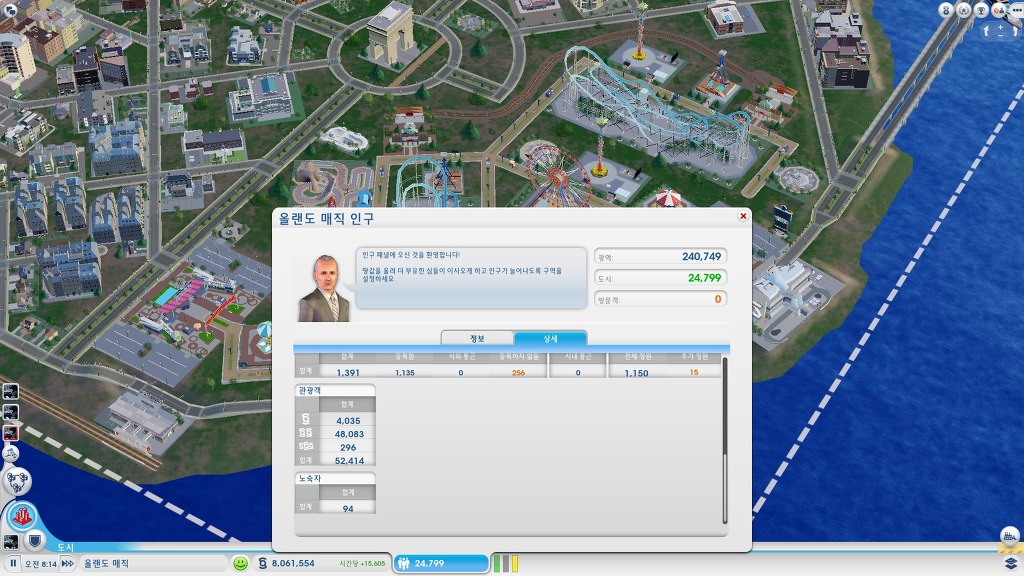Click the achievements medal icon
The height and width of the screenshot is (576, 1024).
(x=946, y=10)
